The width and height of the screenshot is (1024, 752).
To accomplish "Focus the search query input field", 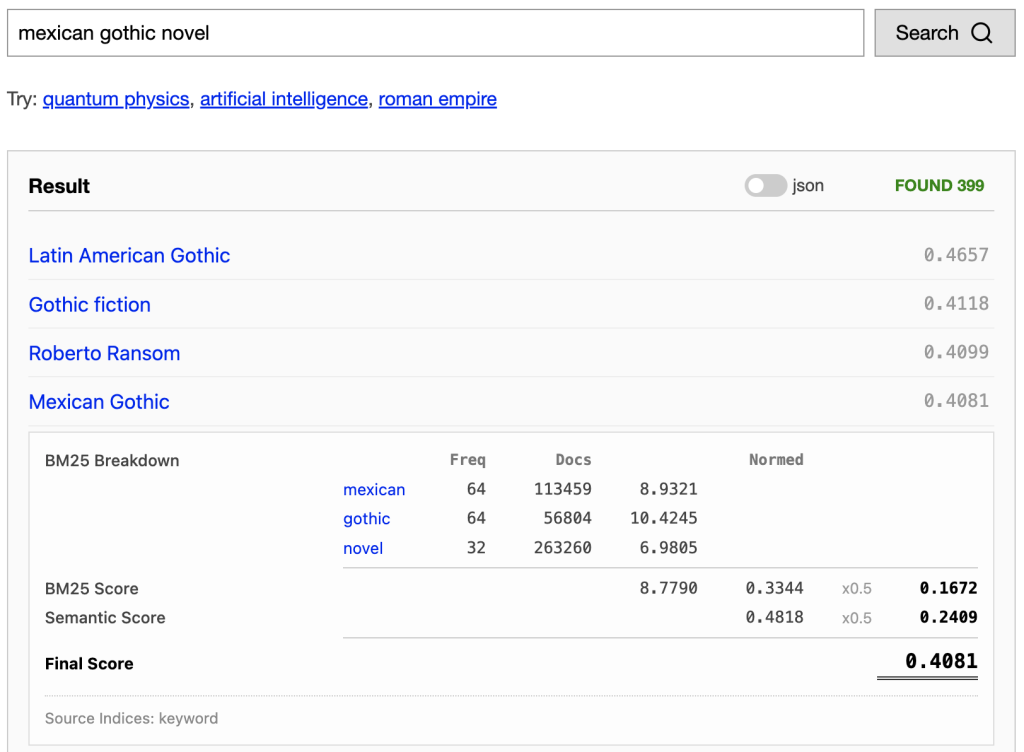I will click(435, 33).
